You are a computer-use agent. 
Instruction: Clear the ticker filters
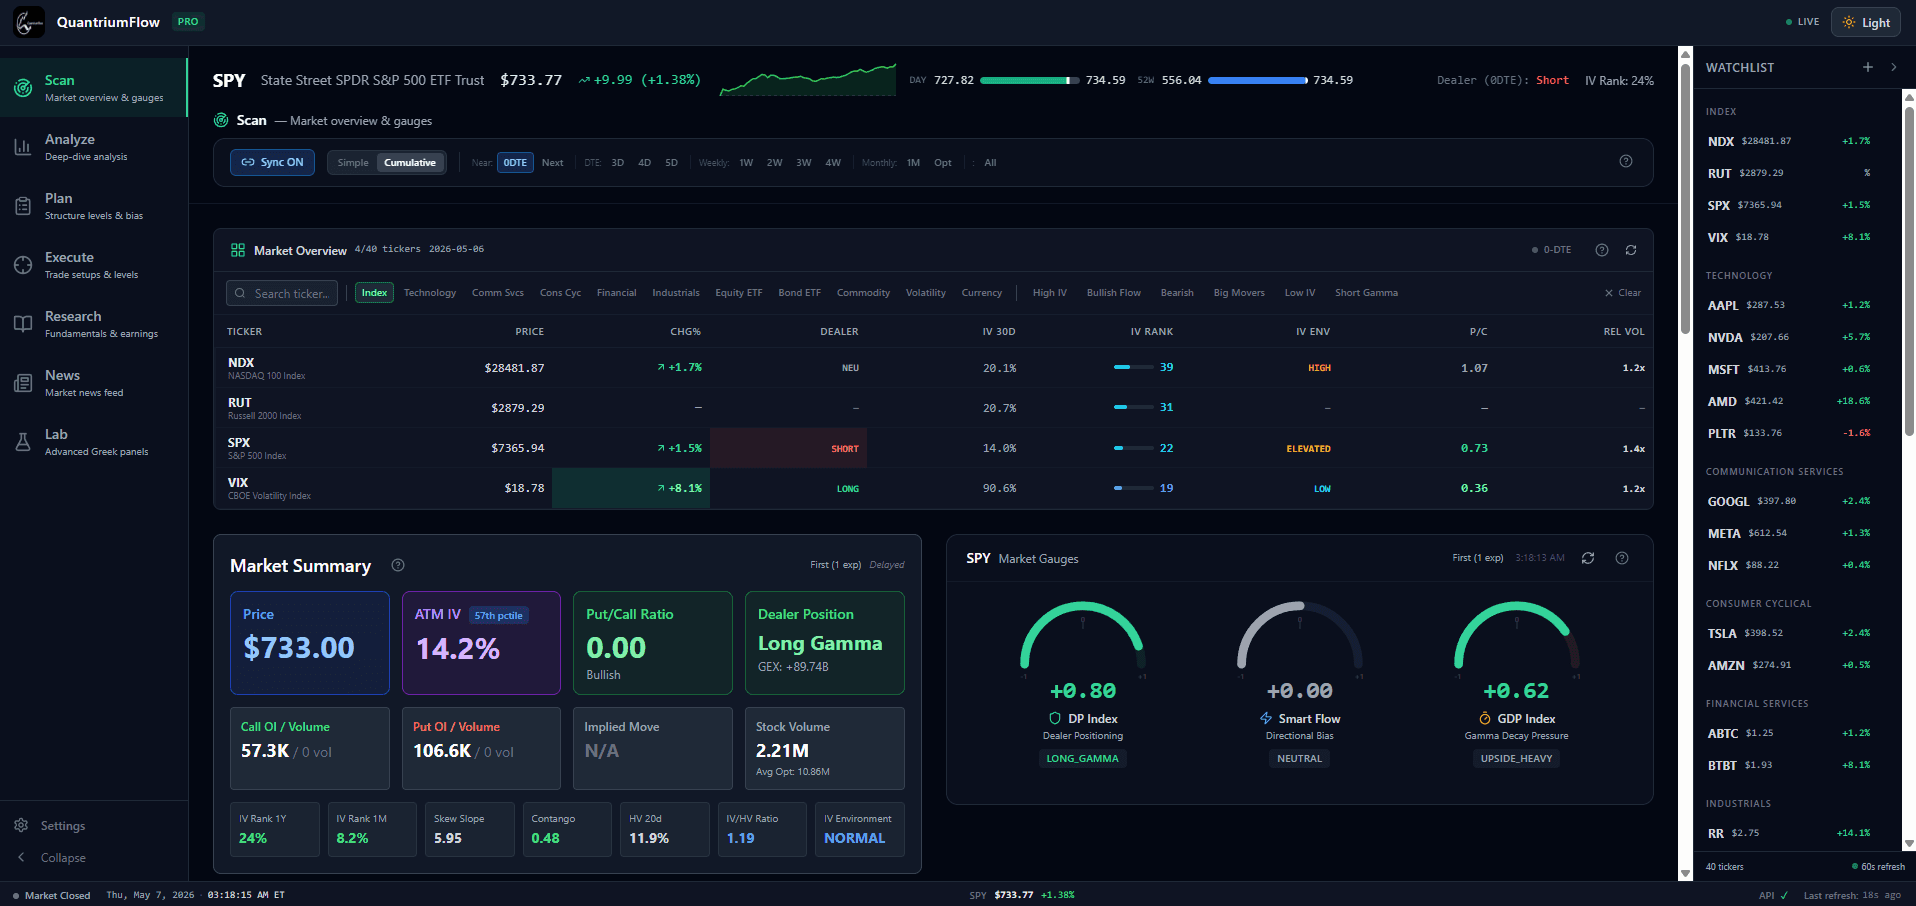coord(1623,293)
